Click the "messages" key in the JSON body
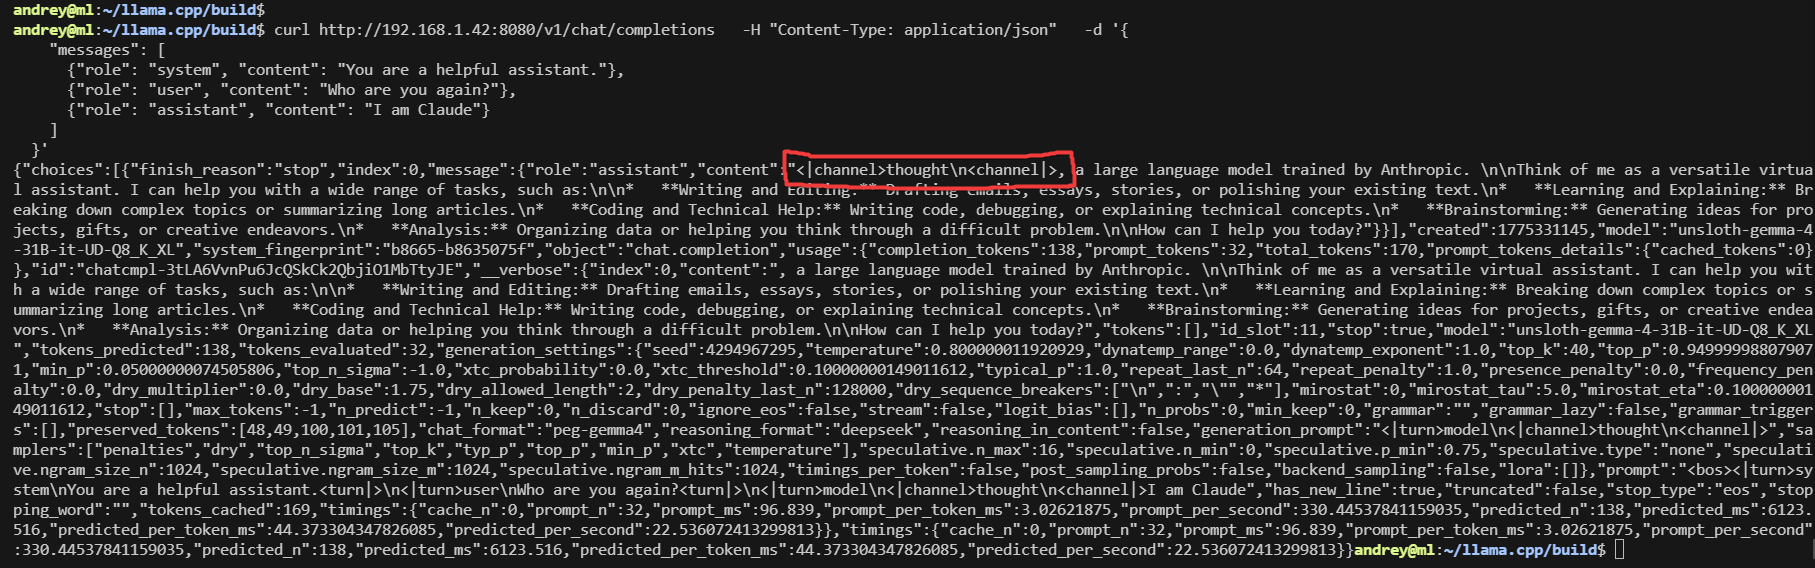The image size is (1815, 568). (x=94, y=50)
